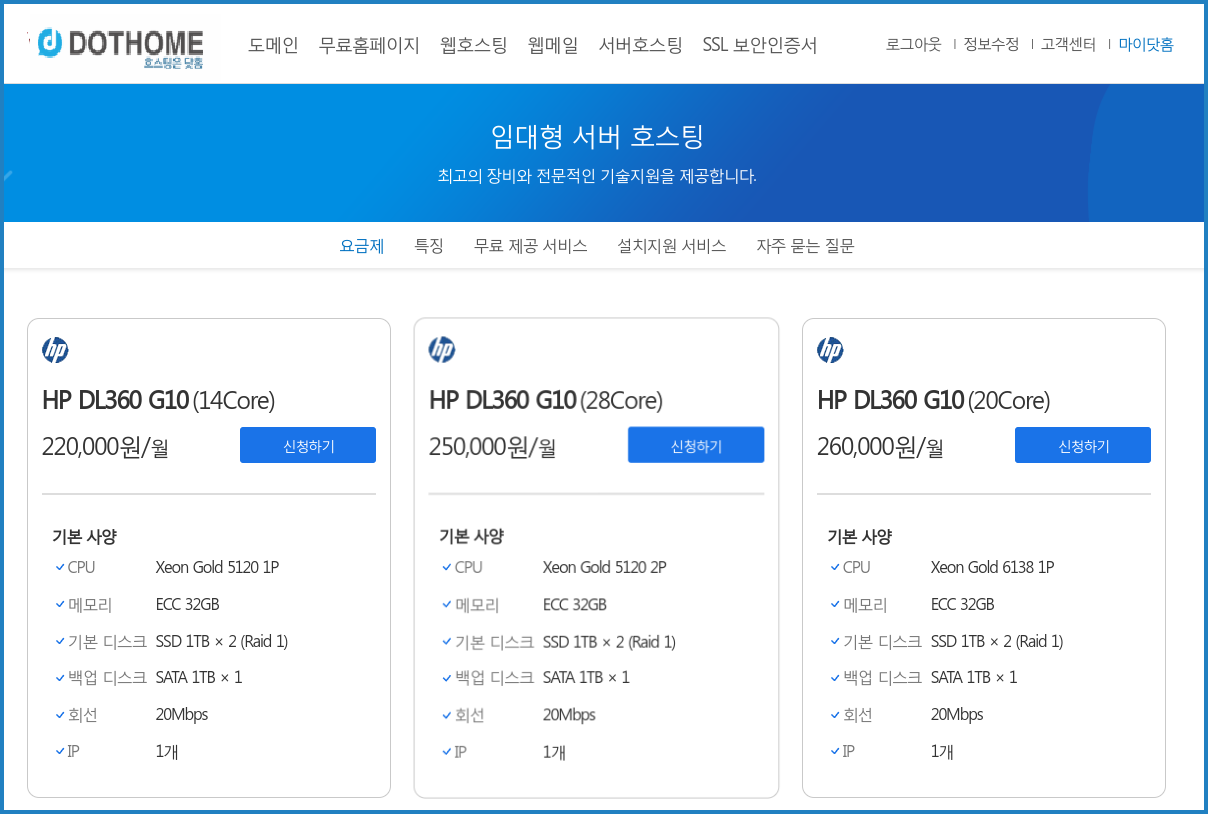This screenshot has height=814, width=1208.
Task: Click HP logo on the 28Core card
Action: [x=442, y=350]
